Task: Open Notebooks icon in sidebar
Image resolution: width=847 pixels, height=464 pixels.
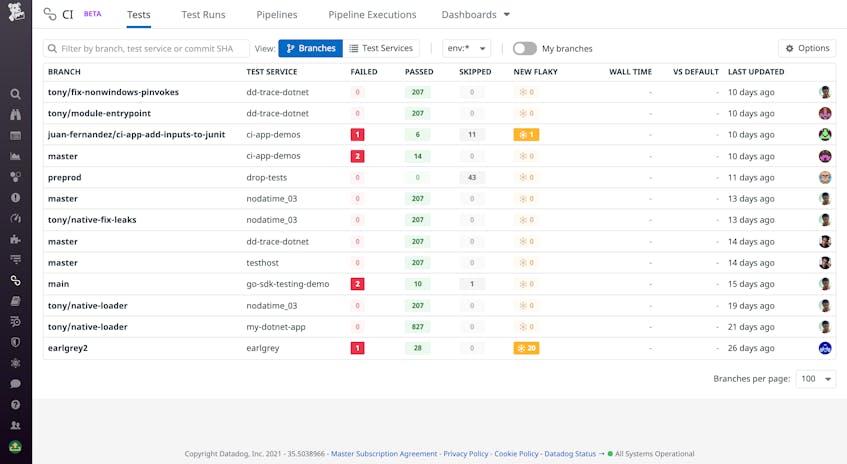Action: click(x=16, y=301)
